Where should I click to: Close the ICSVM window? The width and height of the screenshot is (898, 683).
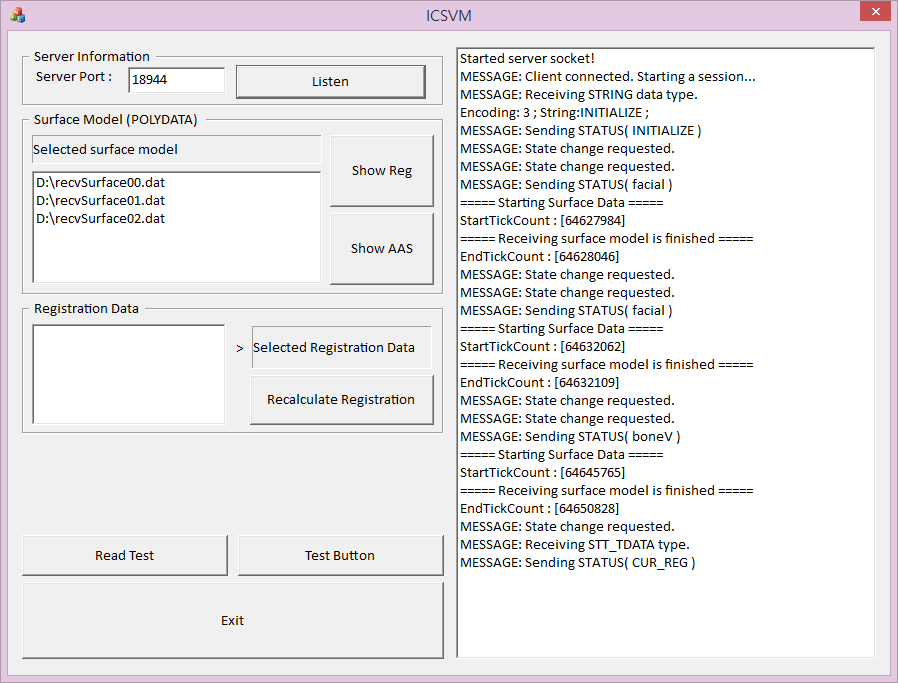pyautogui.click(x=874, y=12)
